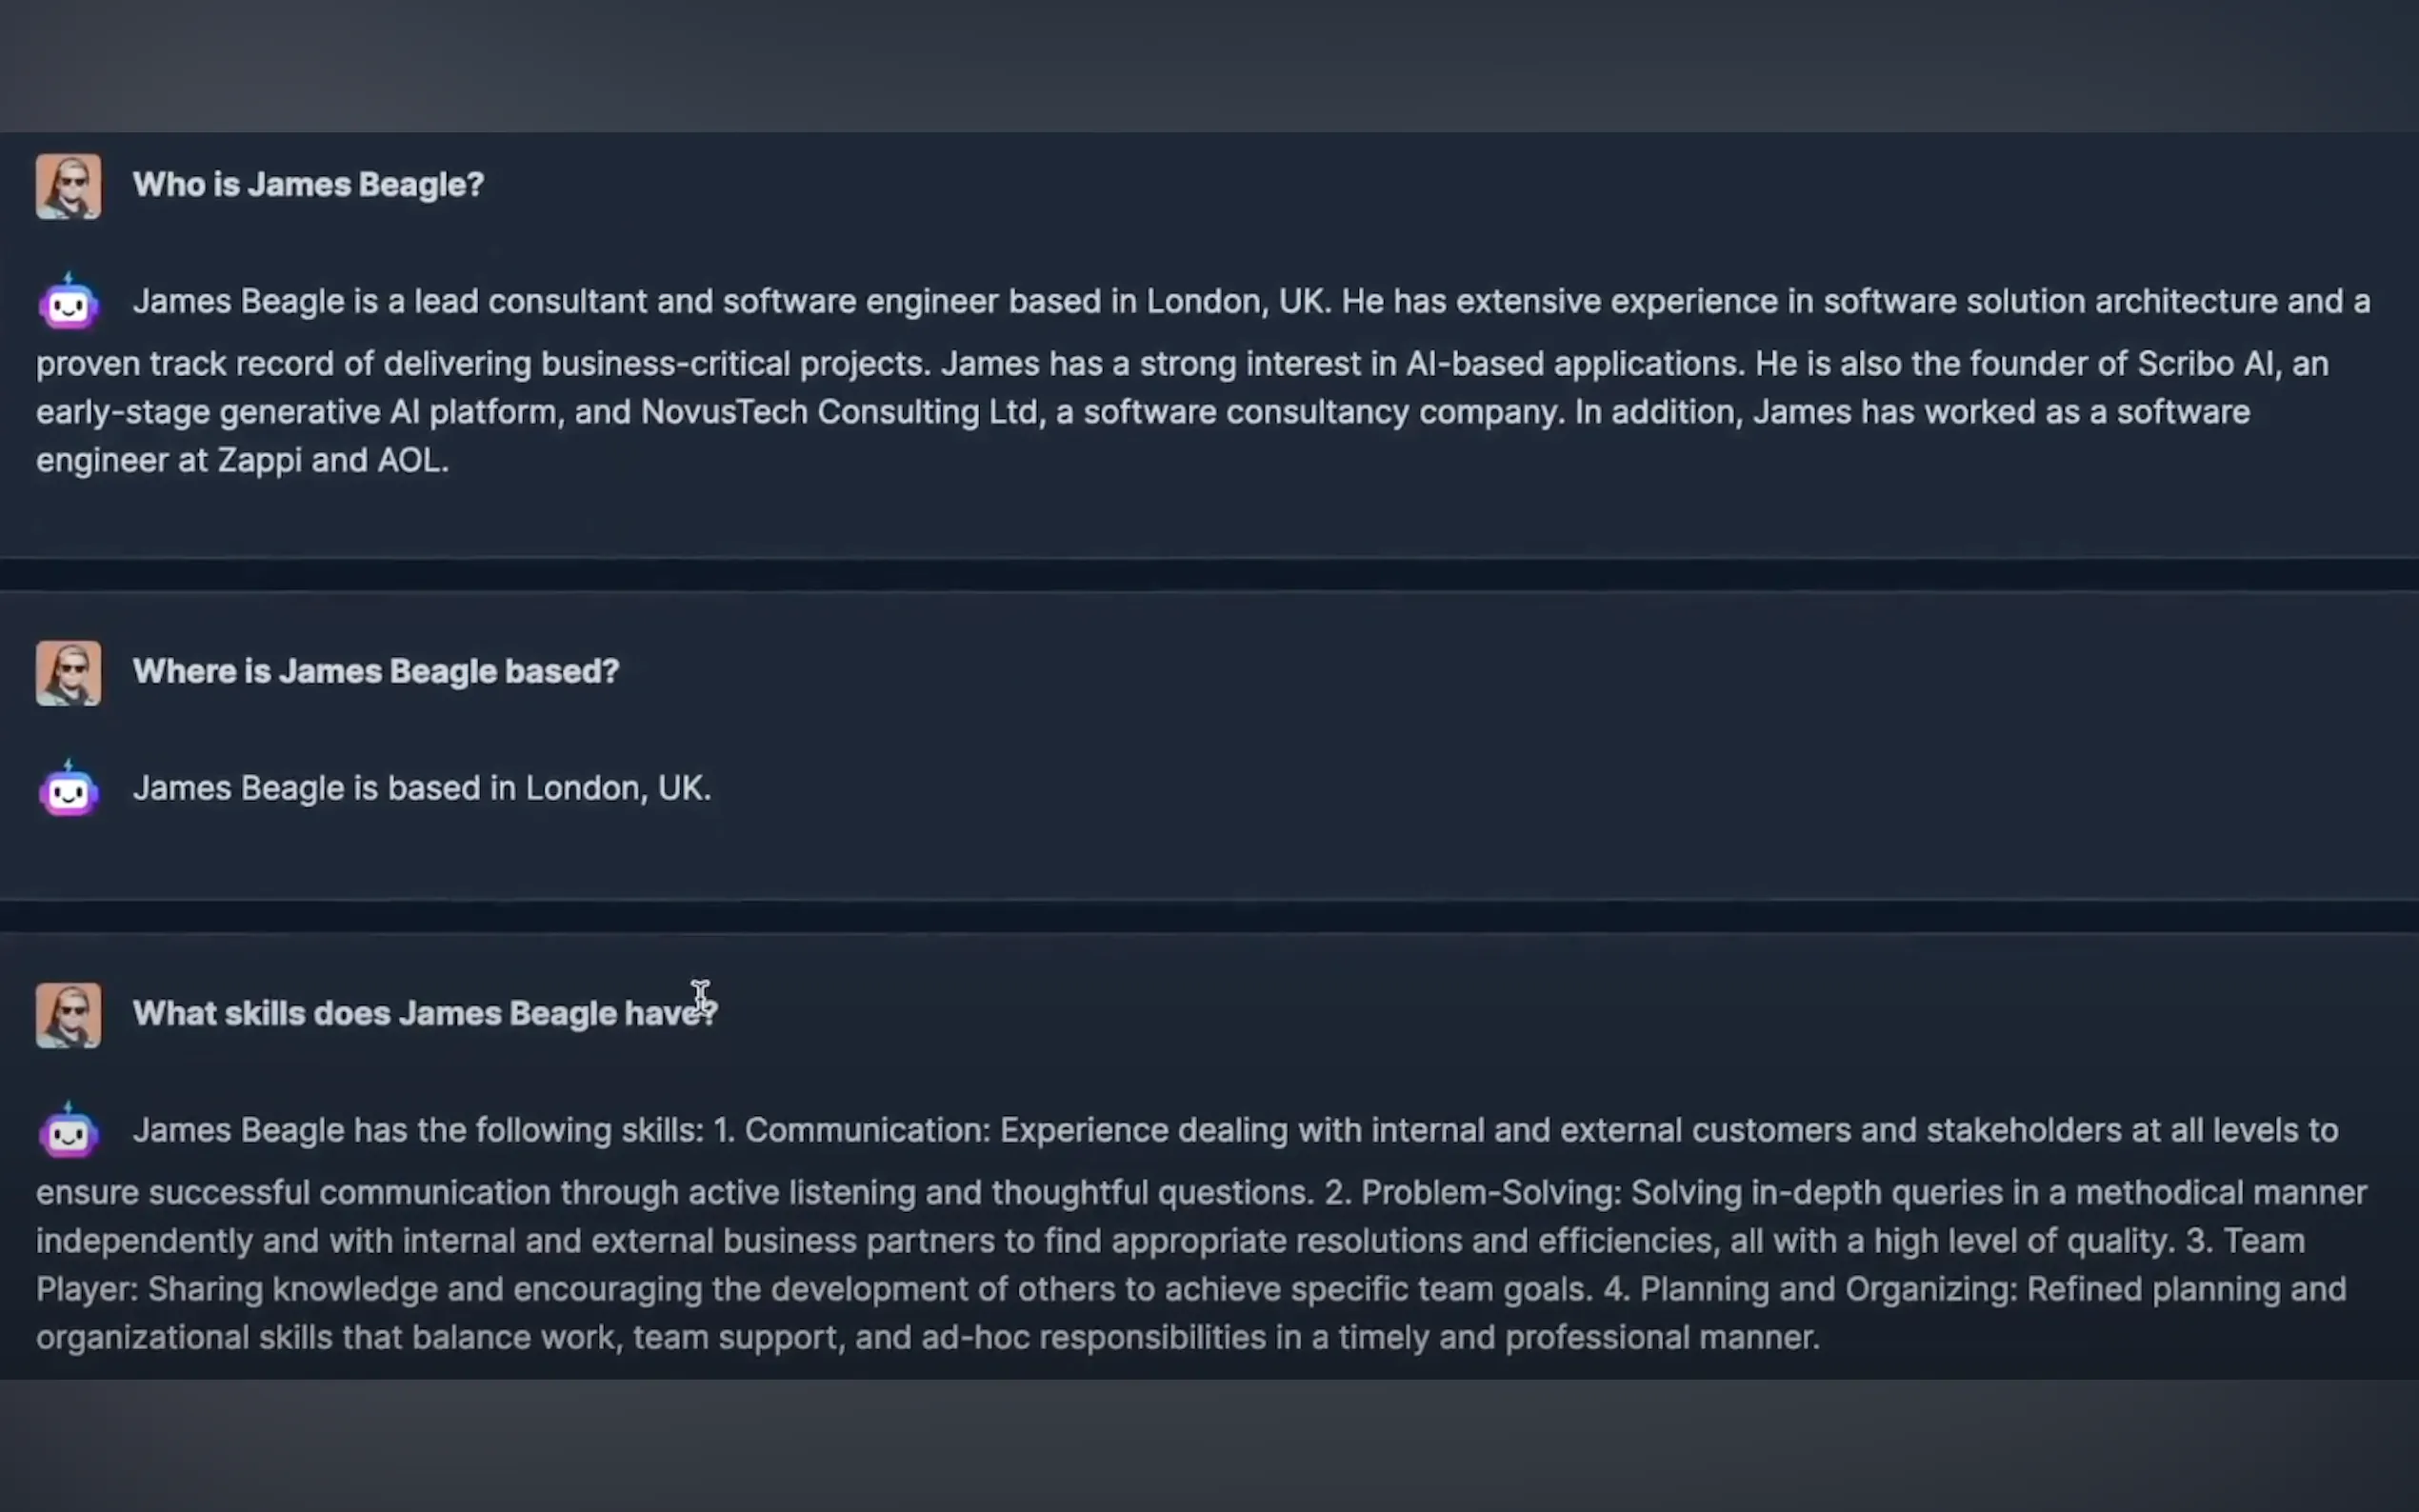Click the "Communication:" skill label
The width and height of the screenshot is (2419, 1512).
tap(867, 1130)
